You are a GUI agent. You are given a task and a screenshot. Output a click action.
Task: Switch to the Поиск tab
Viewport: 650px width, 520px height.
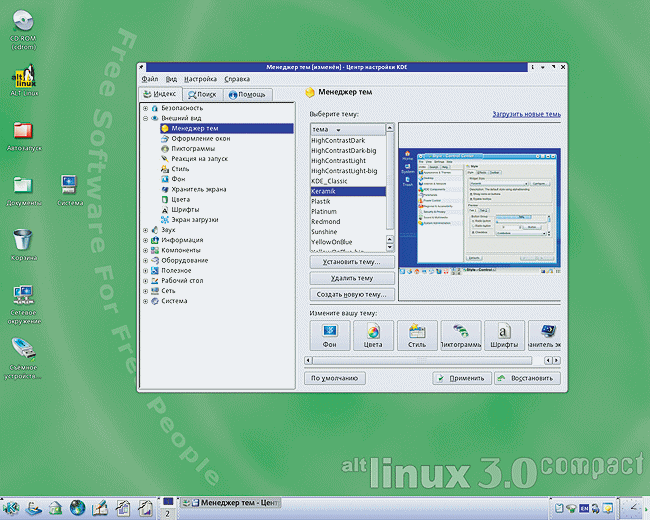[200, 94]
